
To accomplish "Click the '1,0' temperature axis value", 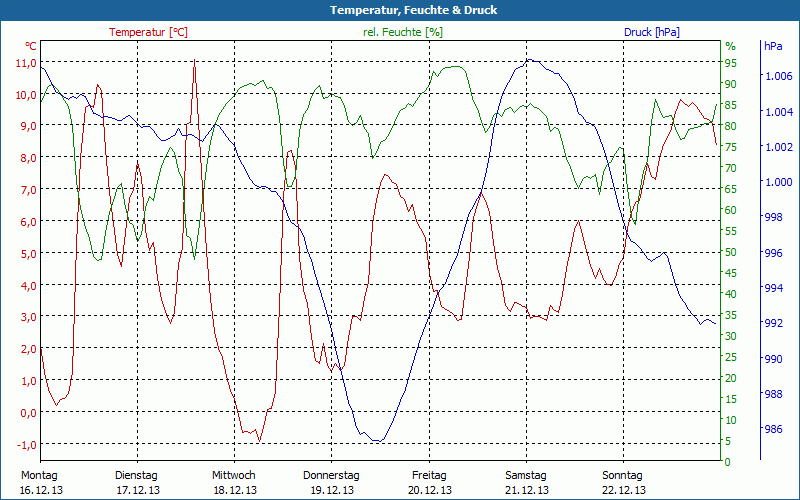I will pyautogui.click(x=28, y=381).
